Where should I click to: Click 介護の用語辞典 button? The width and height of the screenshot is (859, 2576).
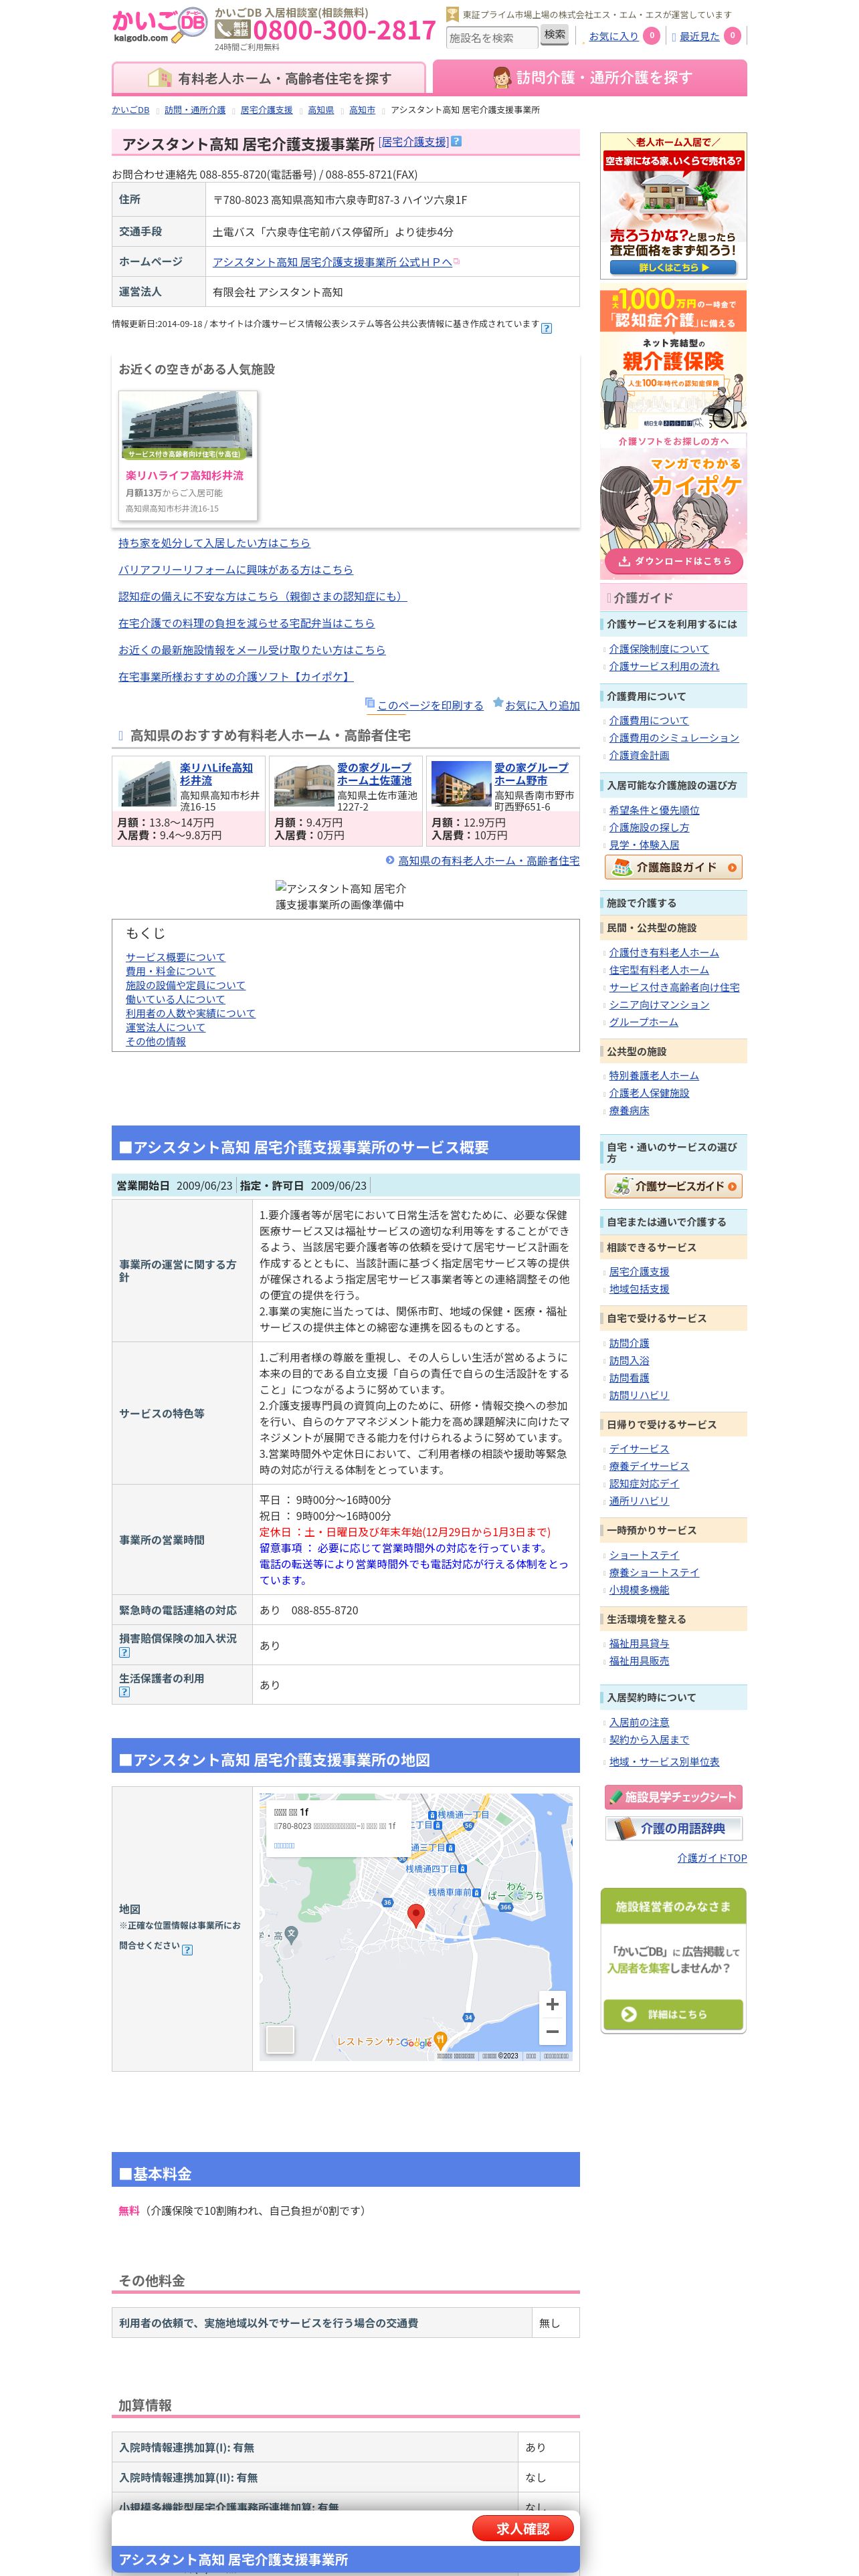pyautogui.click(x=673, y=1828)
